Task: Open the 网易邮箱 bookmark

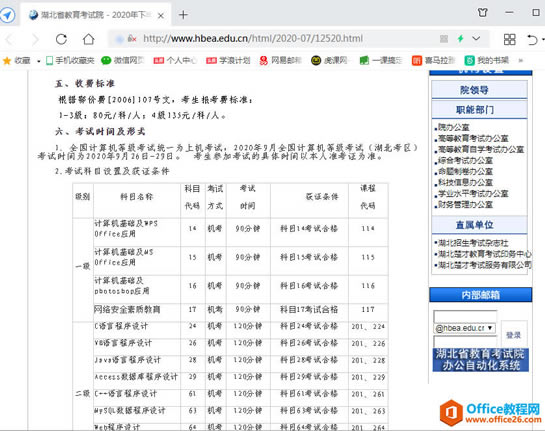Action: pyautogui.click(x=281, y=60)
